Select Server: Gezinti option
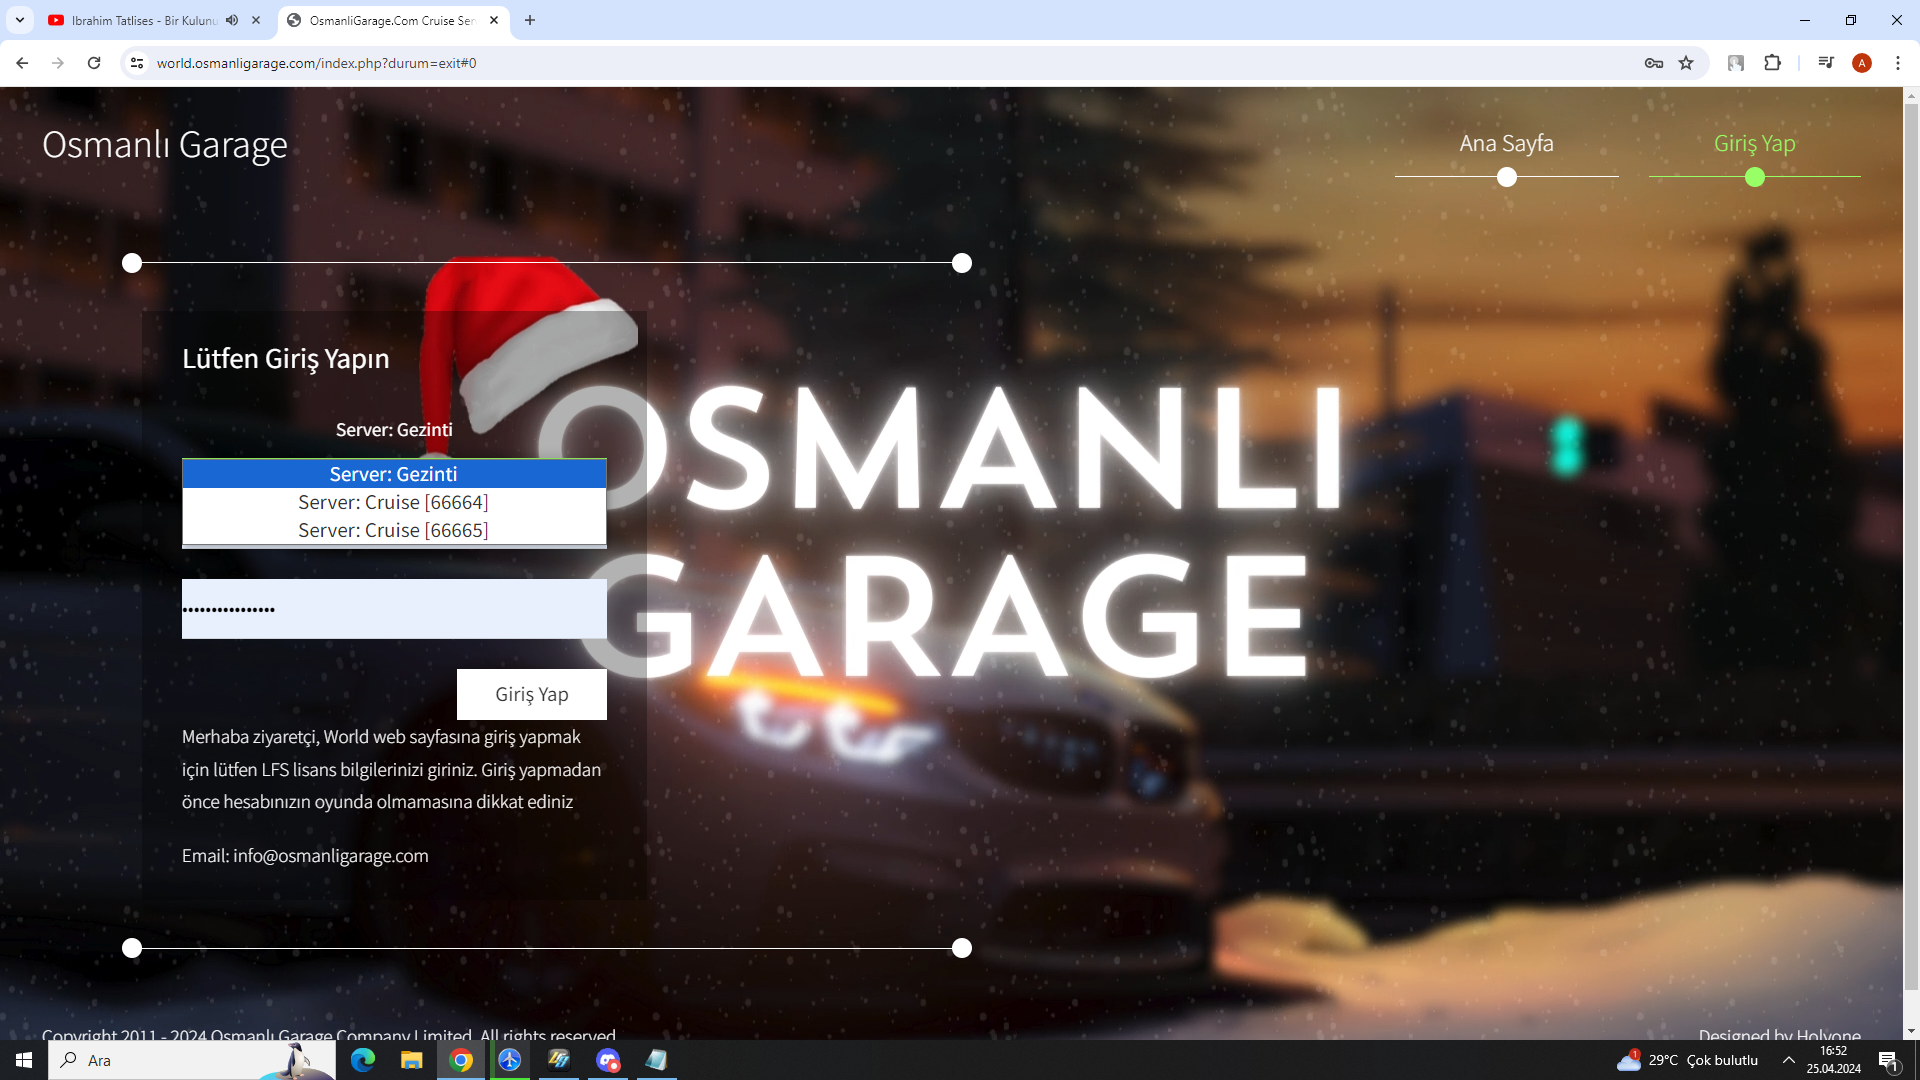1920x1080 pixels. click(394, 474)
